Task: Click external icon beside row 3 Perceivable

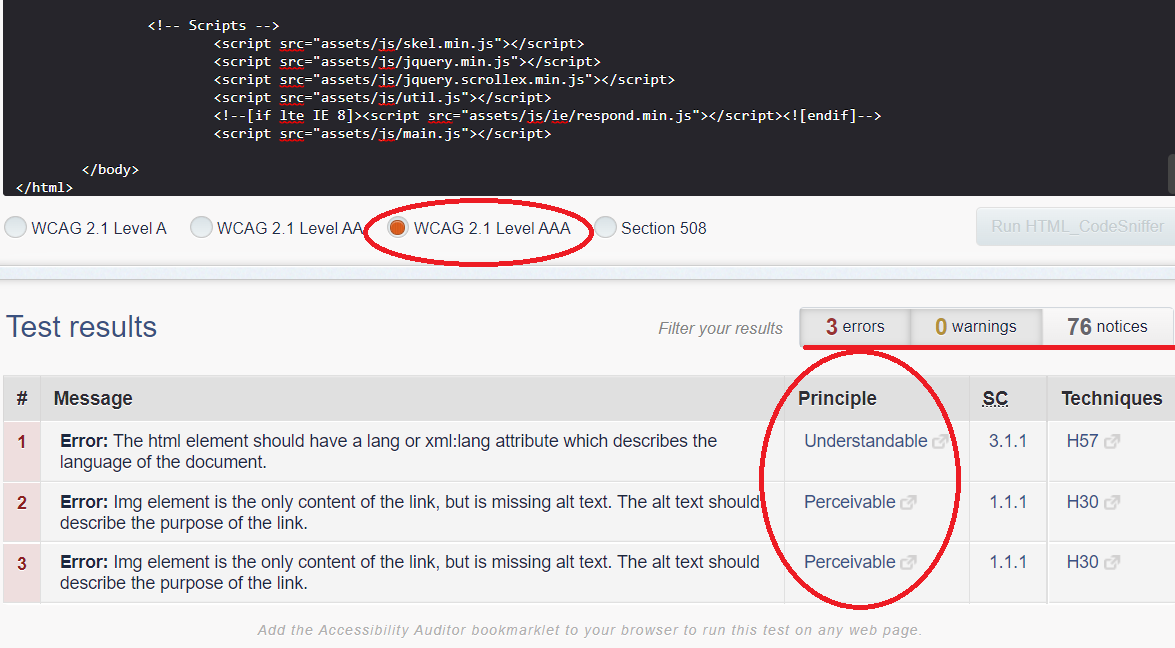Action: (x=908, y=563)
